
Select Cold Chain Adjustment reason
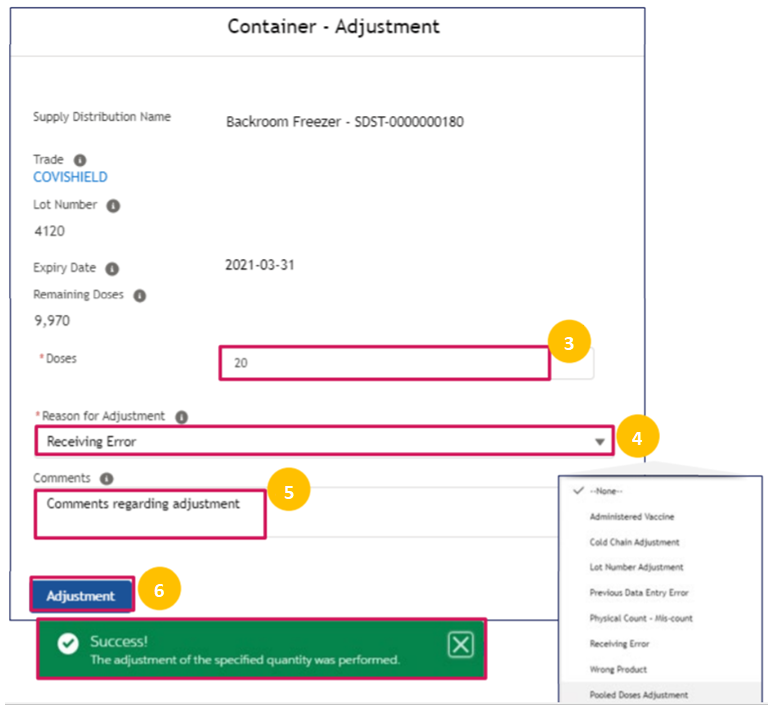[x=634, y=542]
